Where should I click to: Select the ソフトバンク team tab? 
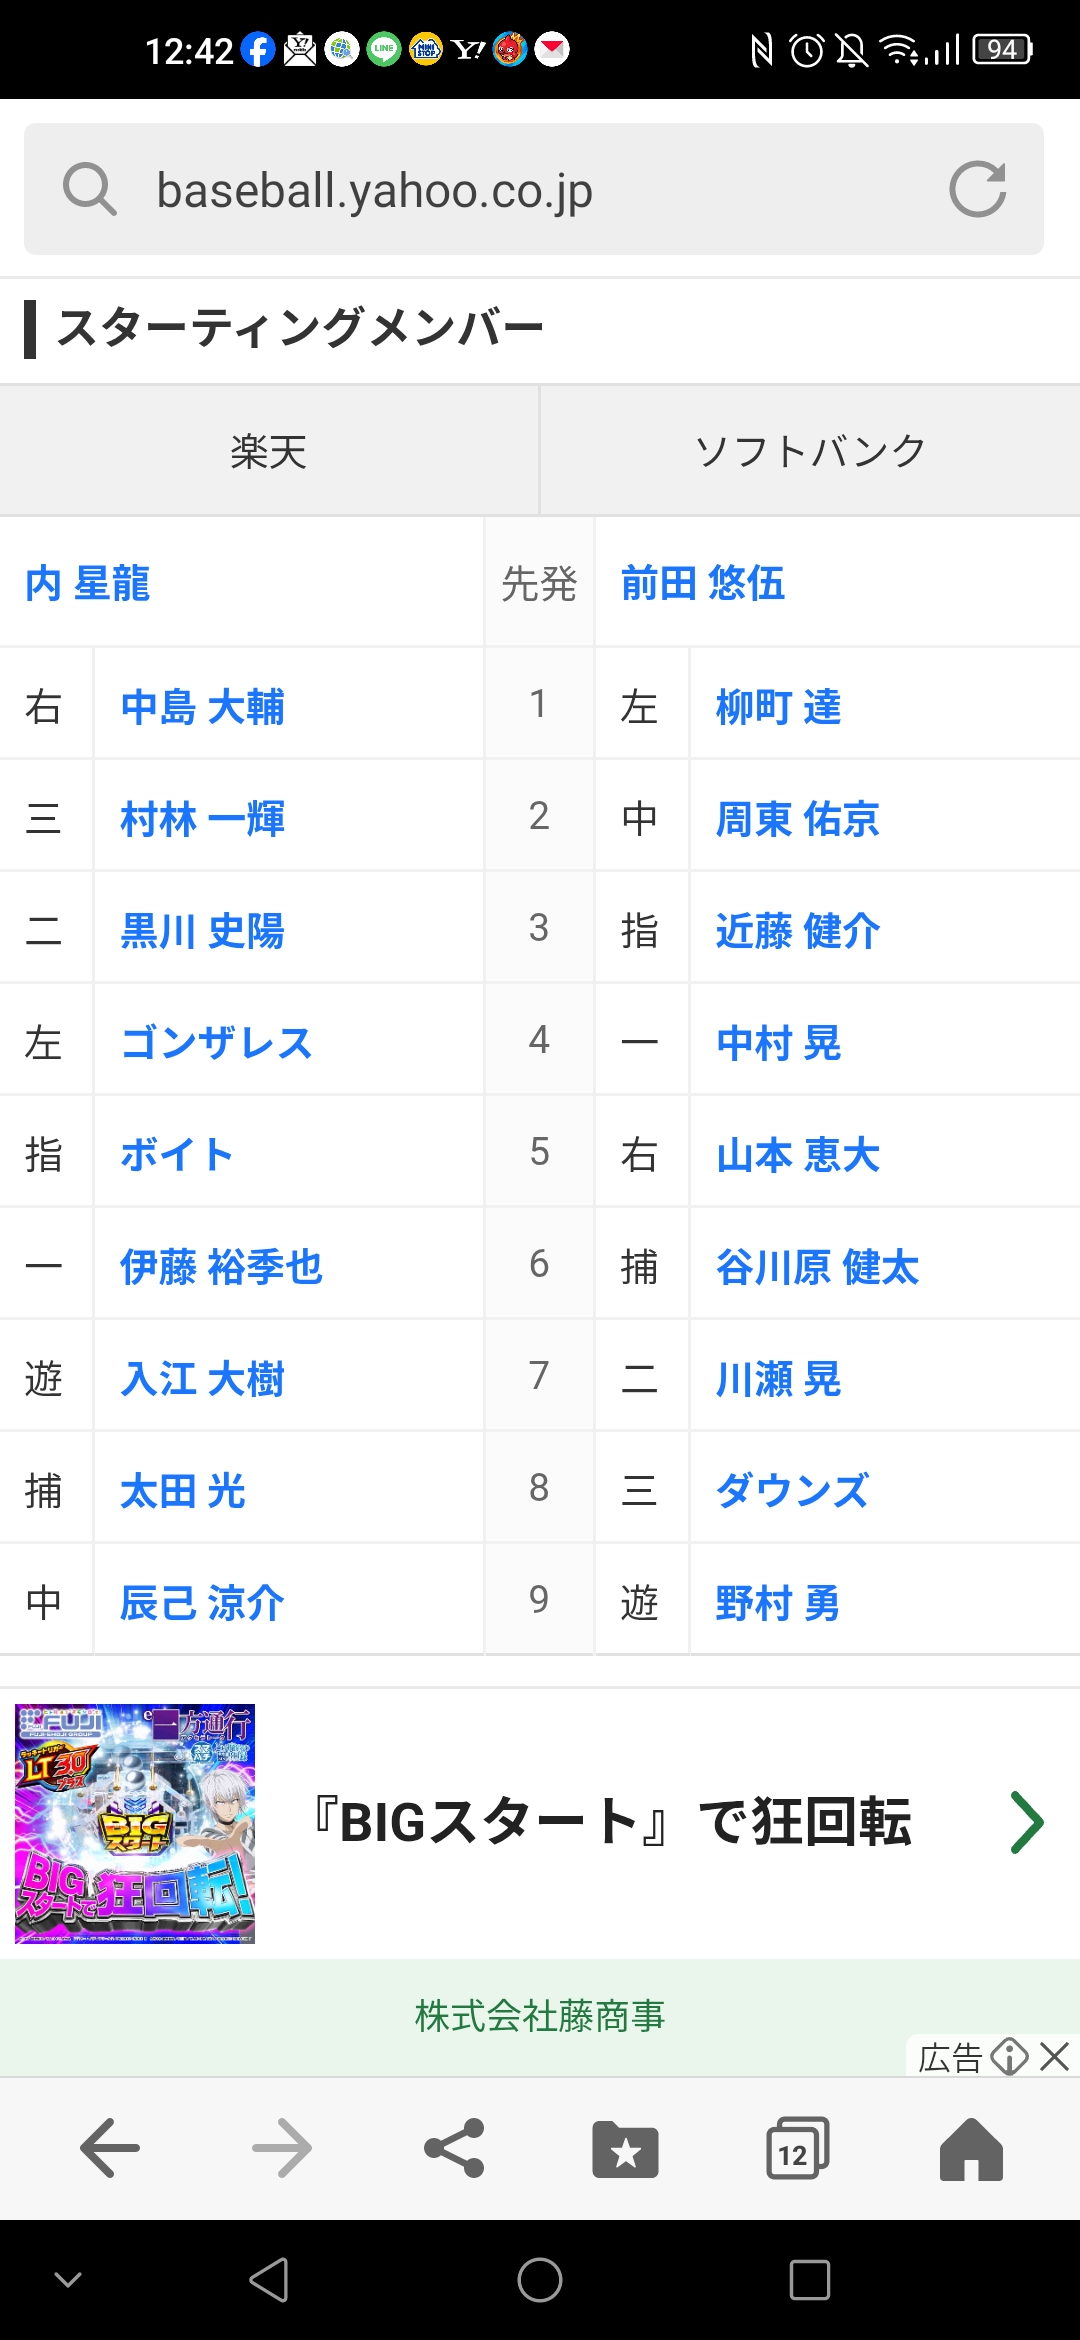810,451
